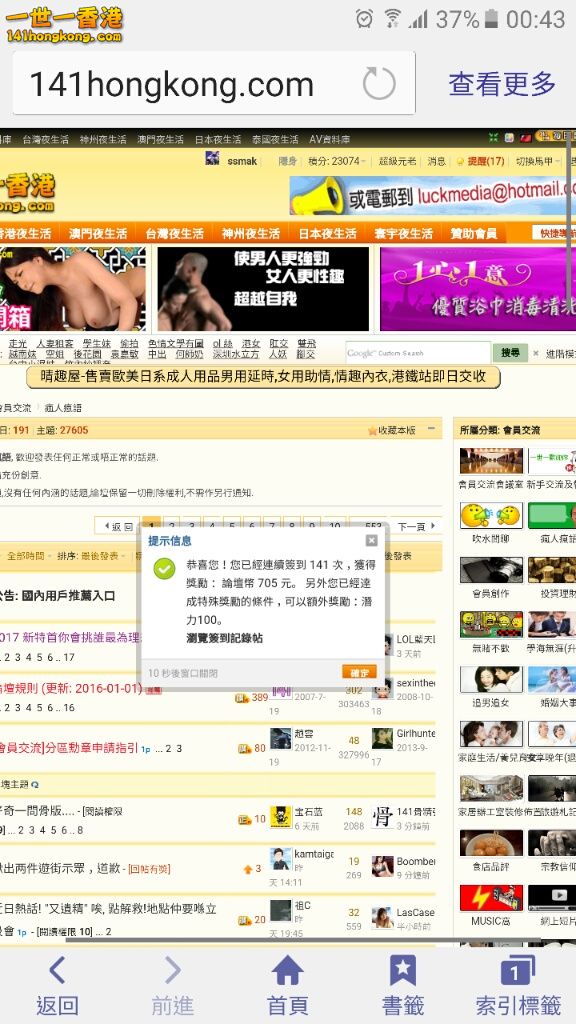This screenshot has height=1024, width=576.
Task: Open the 瀏覽簽到記錄帖 link in the dialog
Action: (x=224, y=638)
